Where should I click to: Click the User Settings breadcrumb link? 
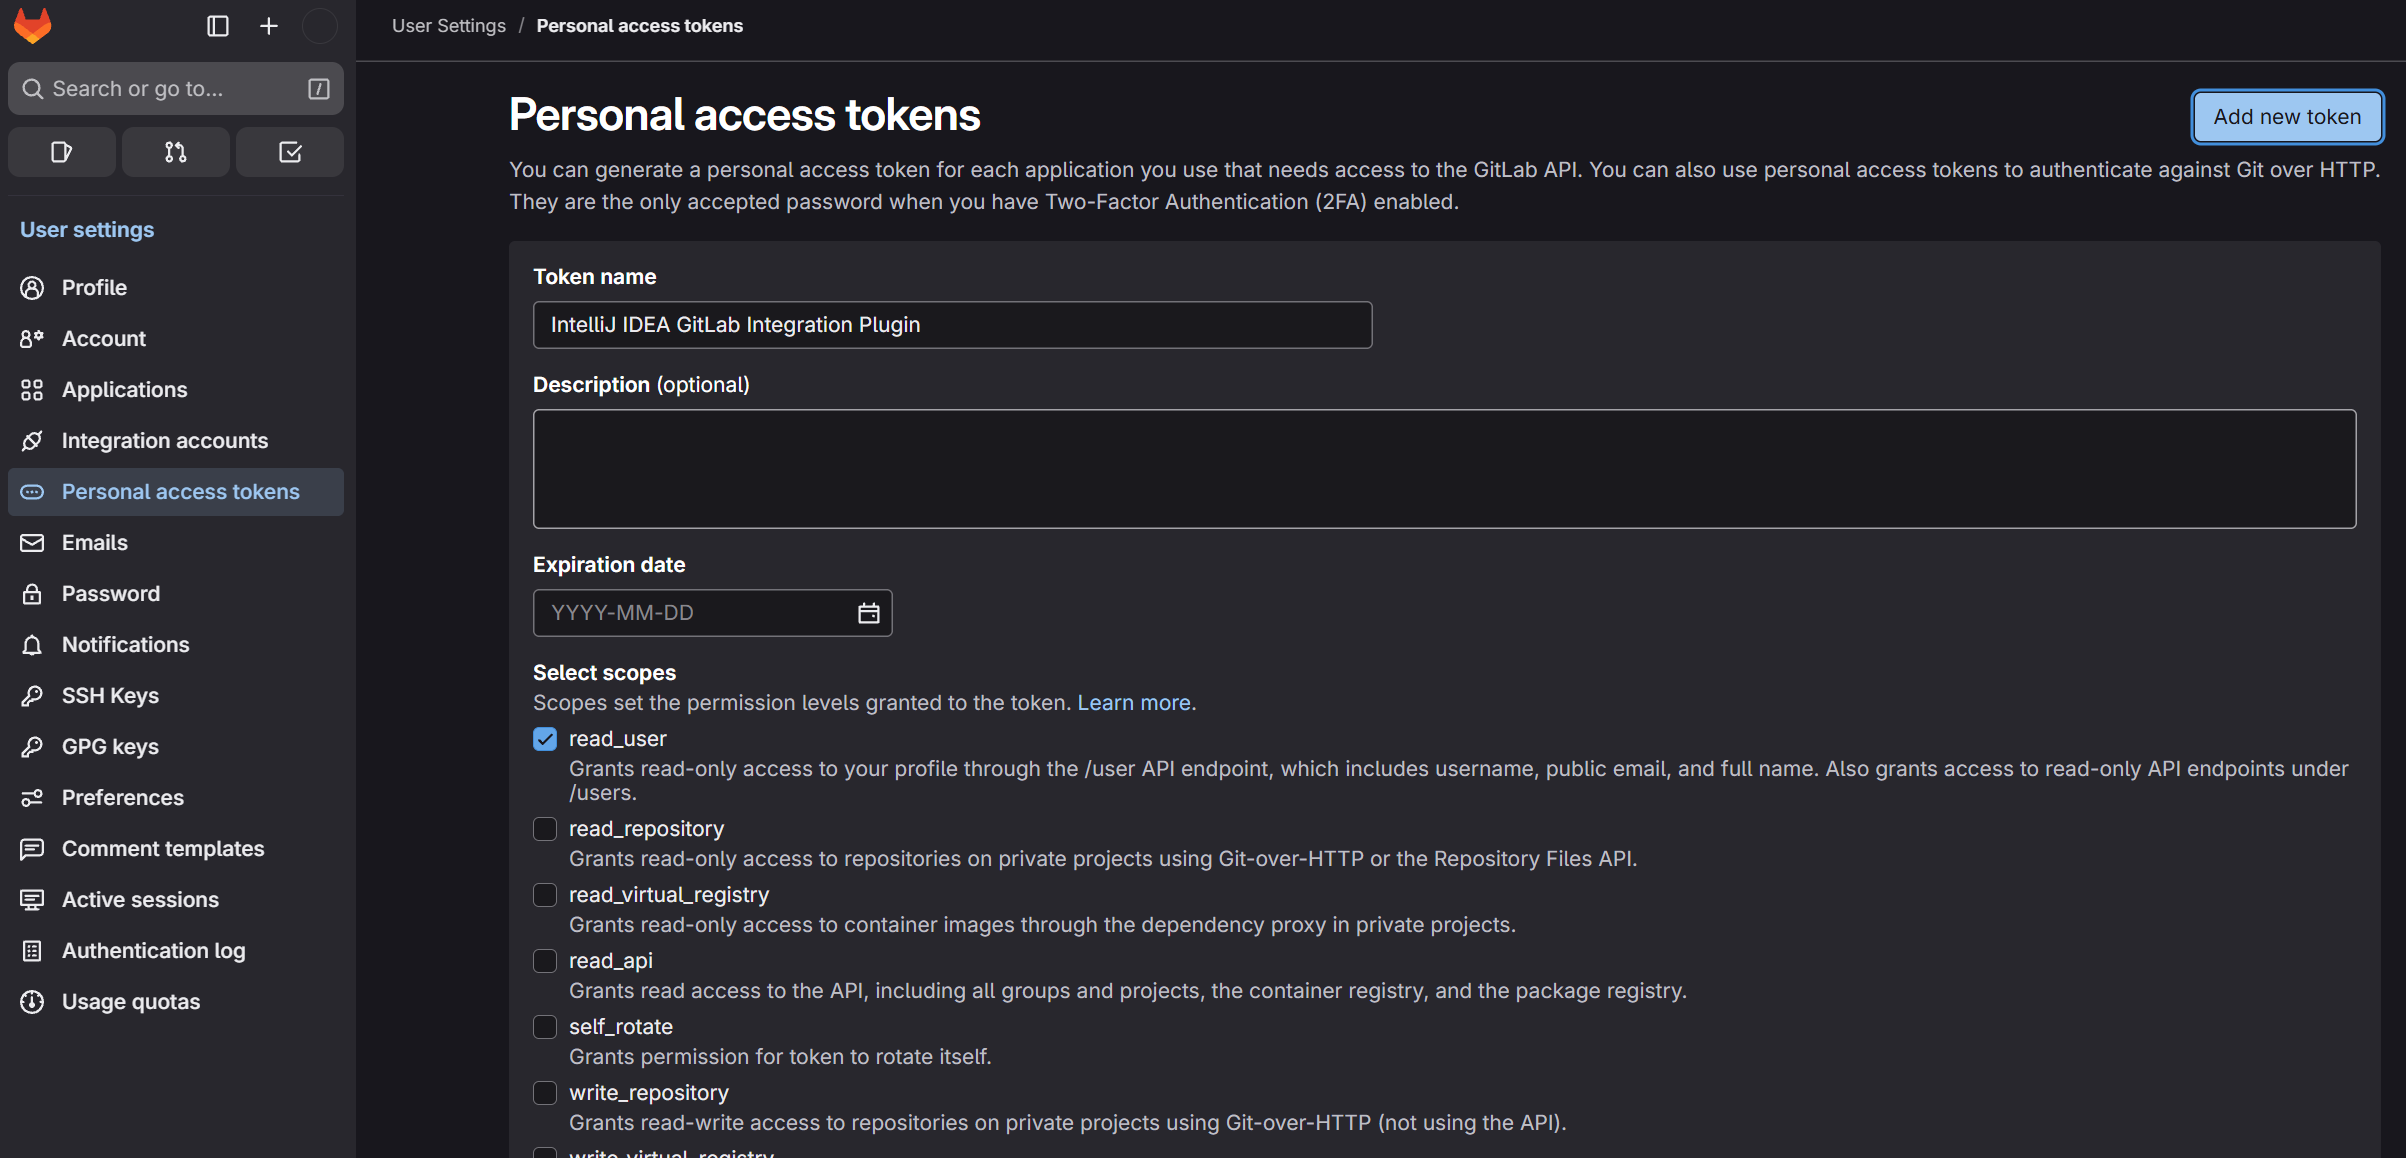point(449,26)
